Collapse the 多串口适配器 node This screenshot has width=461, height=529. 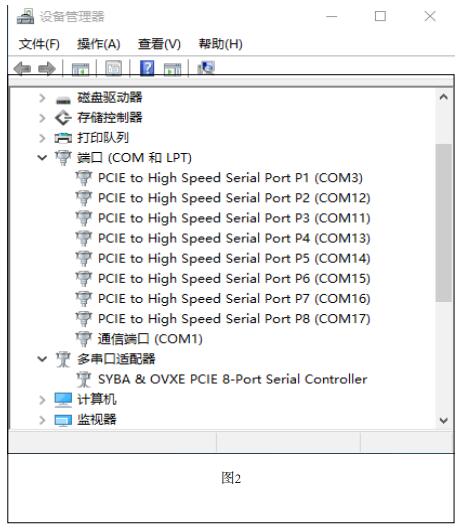coord(42,359)
